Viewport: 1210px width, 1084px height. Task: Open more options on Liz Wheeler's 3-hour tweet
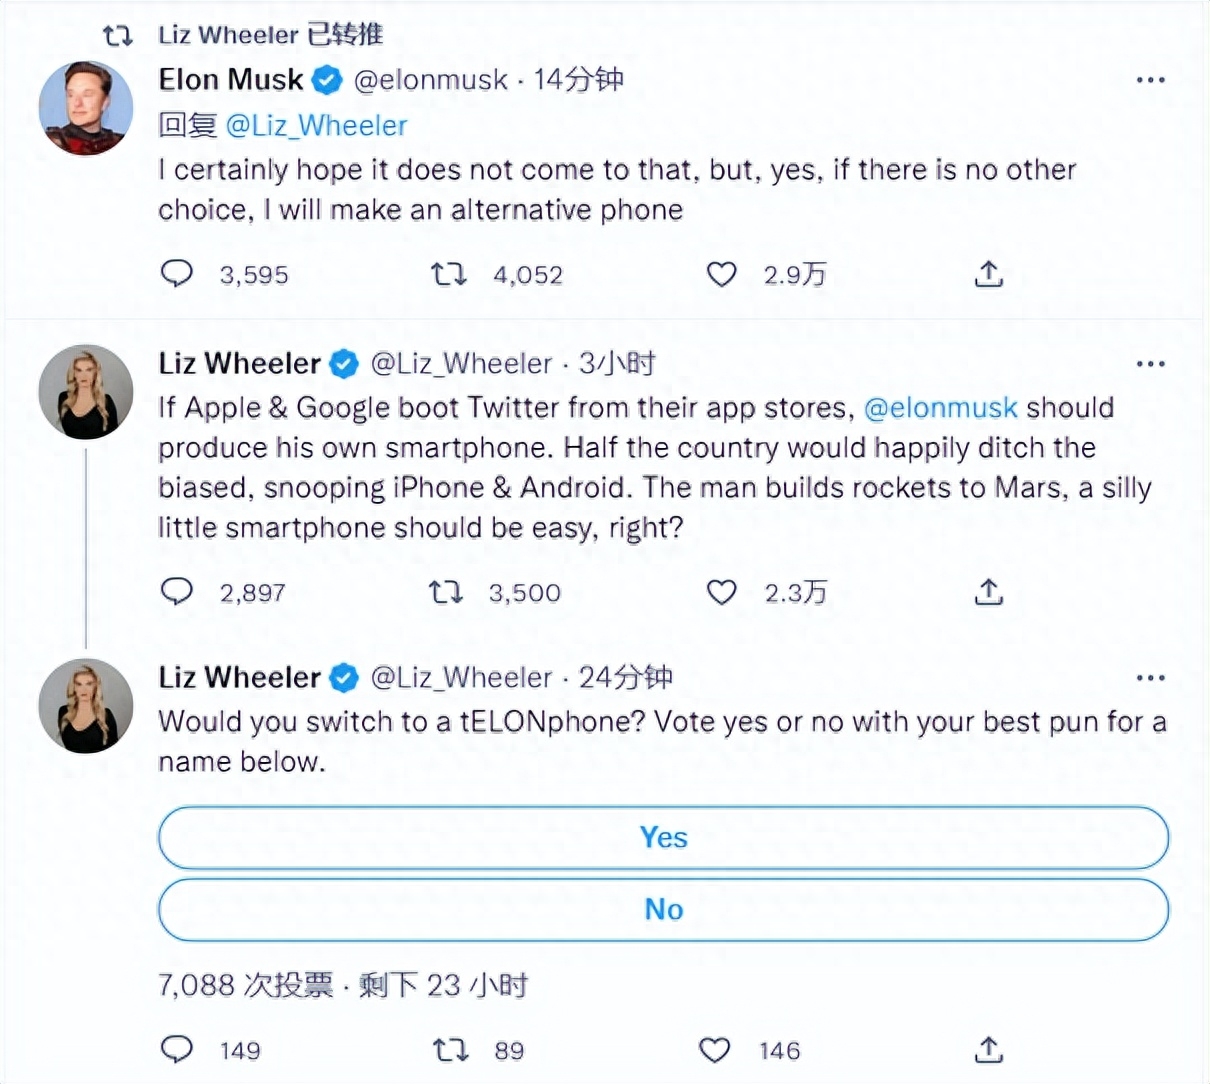tap(1150, 364)
